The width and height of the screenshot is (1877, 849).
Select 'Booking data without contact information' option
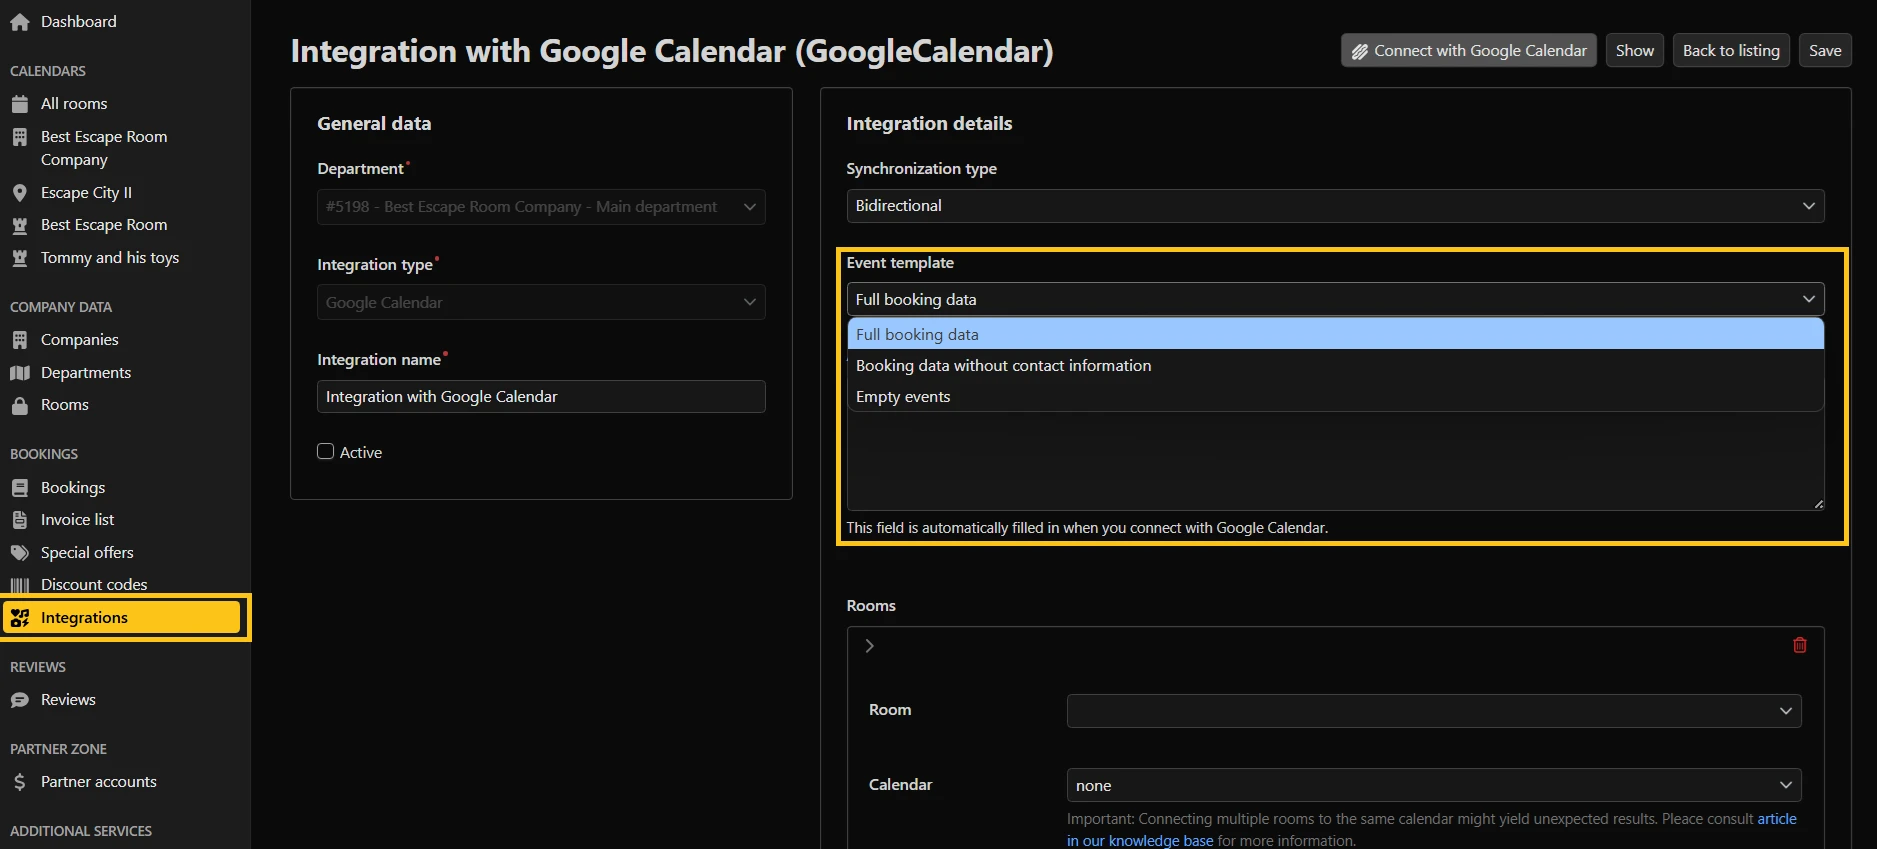point(1003,366)
